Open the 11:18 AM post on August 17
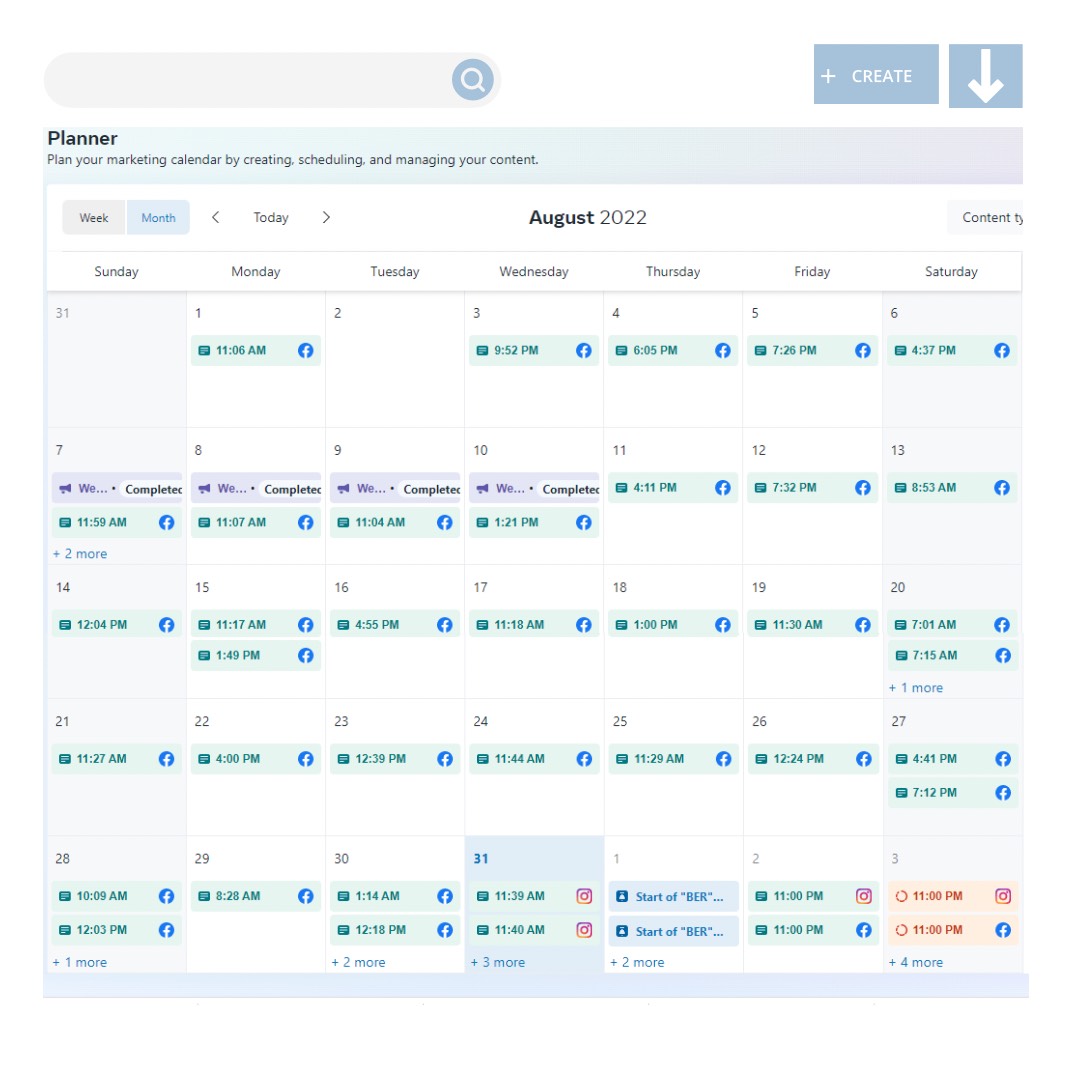Viewport: 1080px width, 1080px height. [534, 625]
